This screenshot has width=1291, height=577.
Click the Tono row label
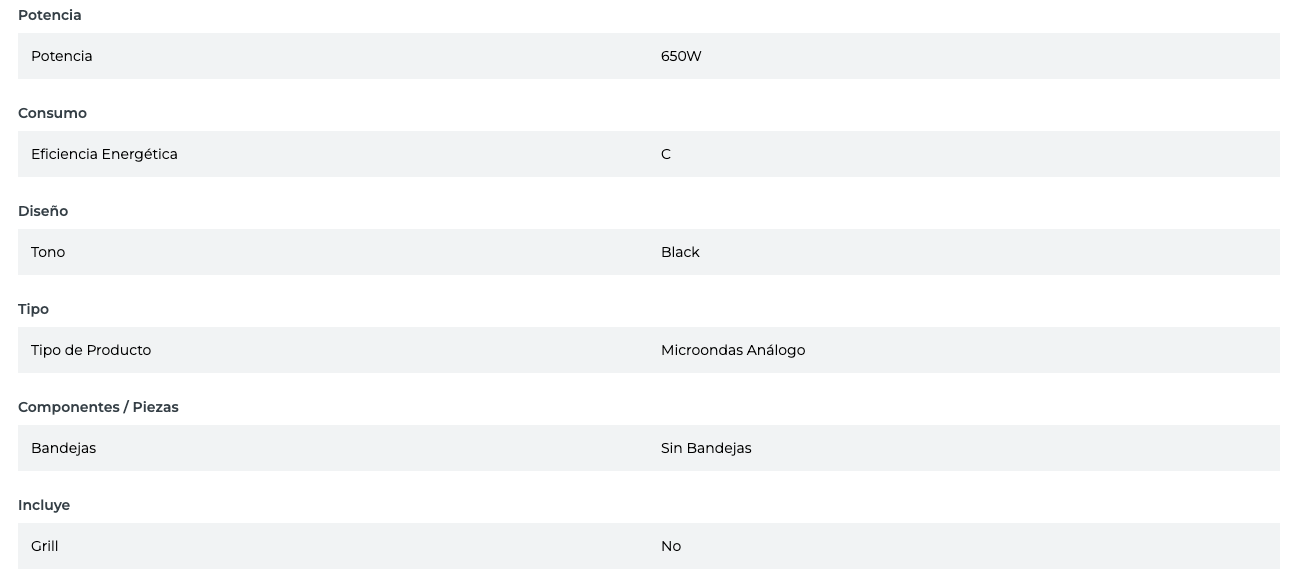pos(48,252)
